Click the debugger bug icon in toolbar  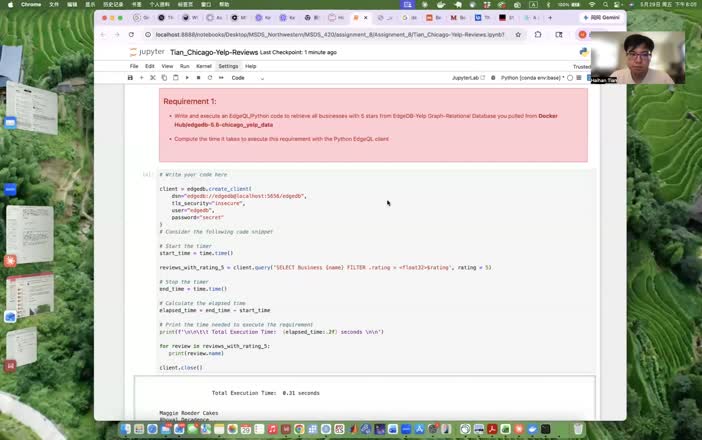click(493, 78)
